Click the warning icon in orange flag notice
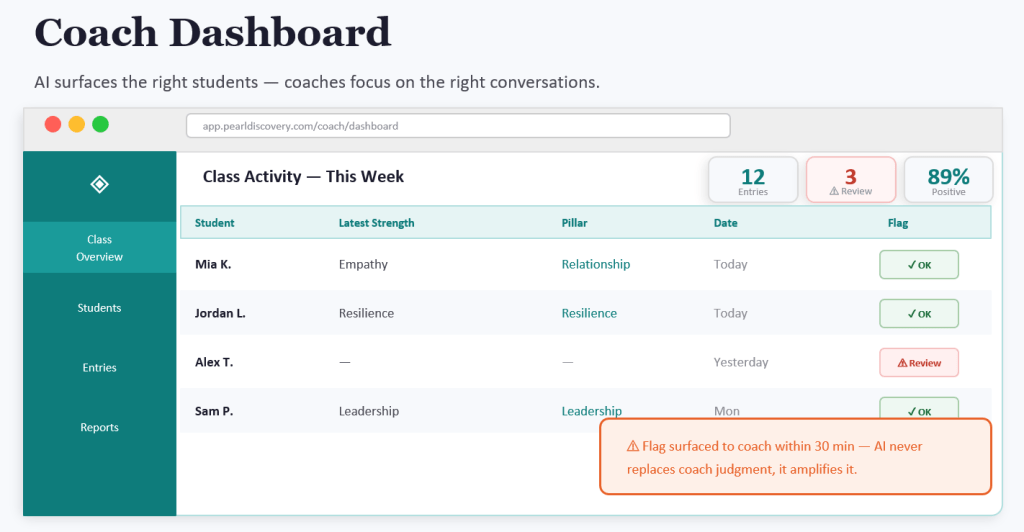 (x=632, y=446)
